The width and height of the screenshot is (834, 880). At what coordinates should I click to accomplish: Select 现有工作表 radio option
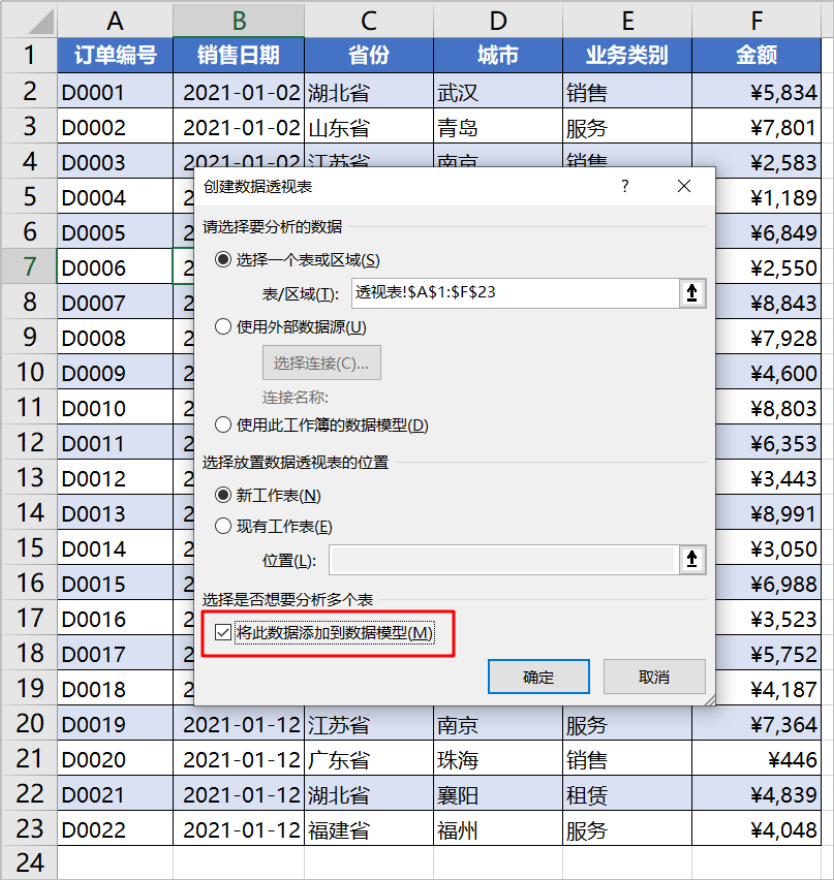coord(224,527)
